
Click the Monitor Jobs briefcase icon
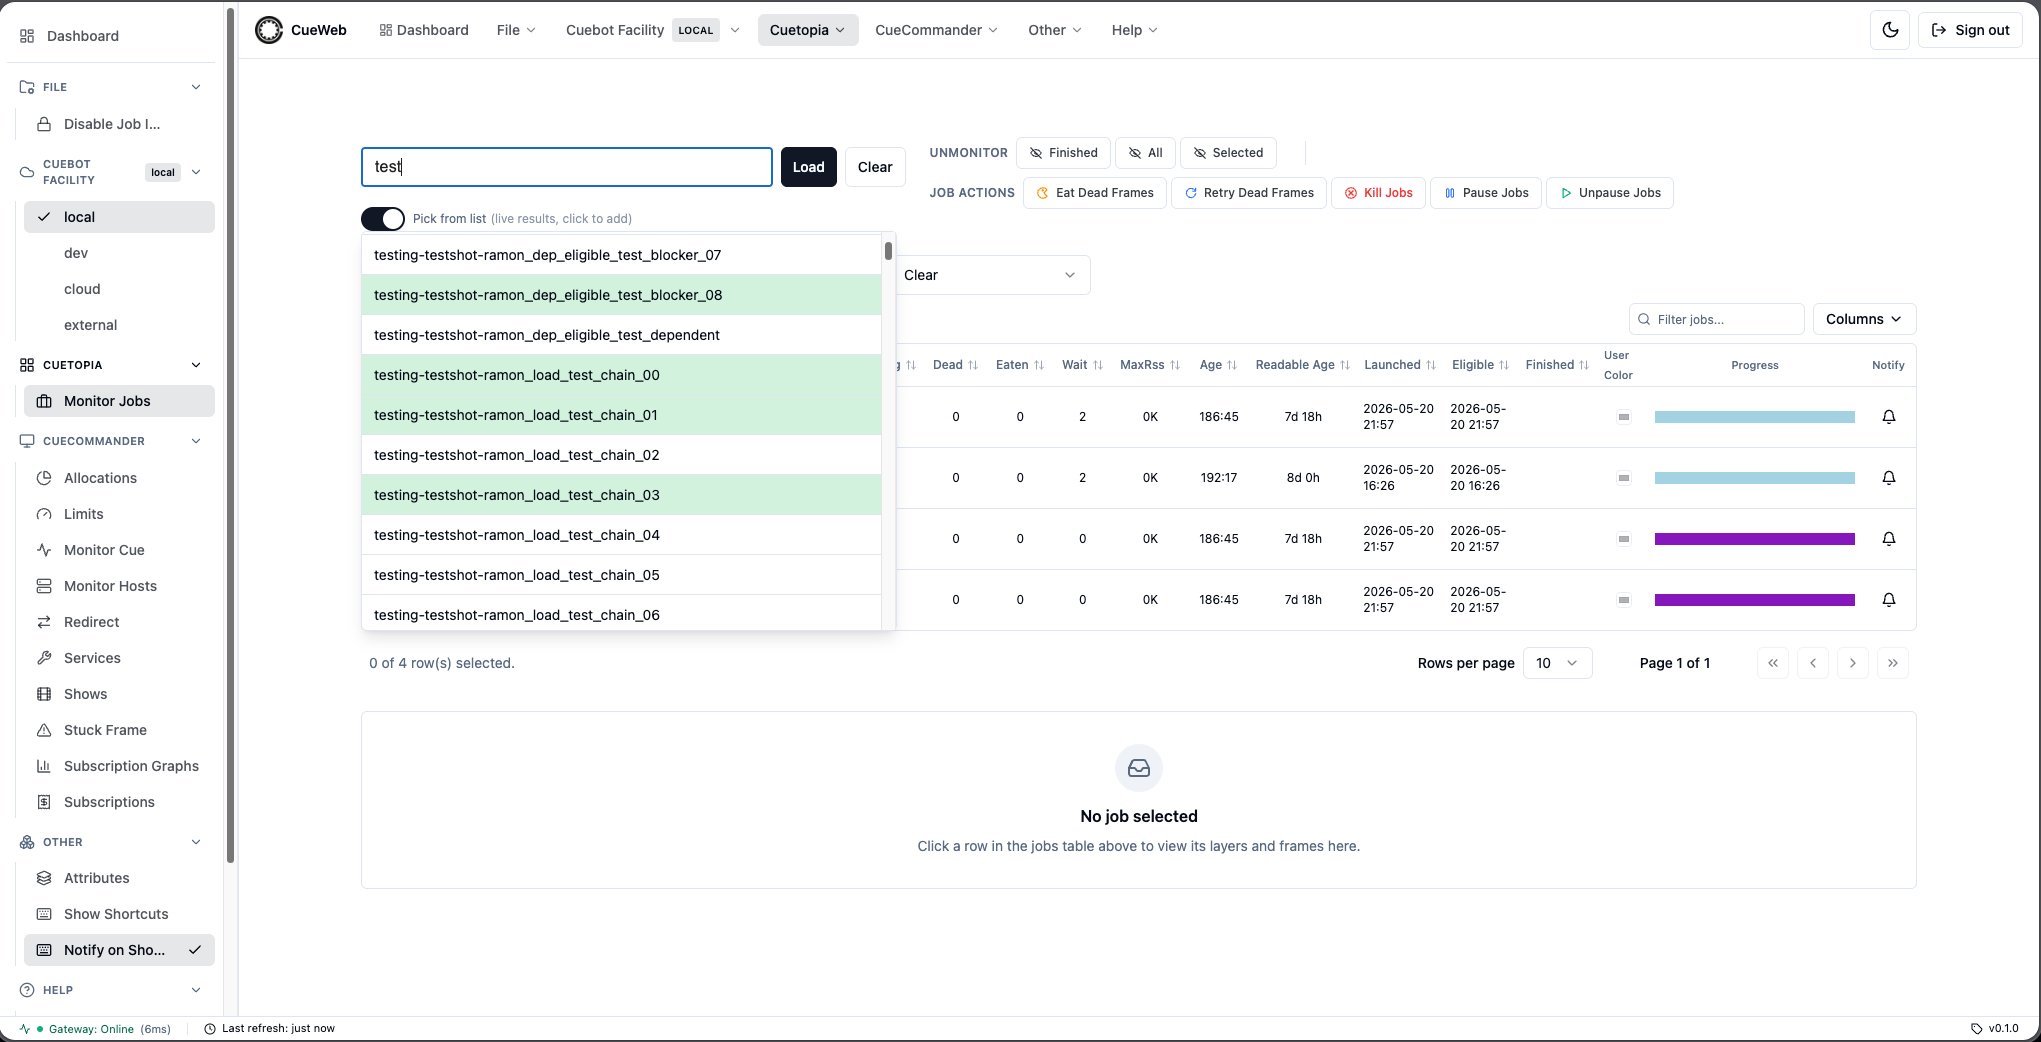(x=44, y=401)
